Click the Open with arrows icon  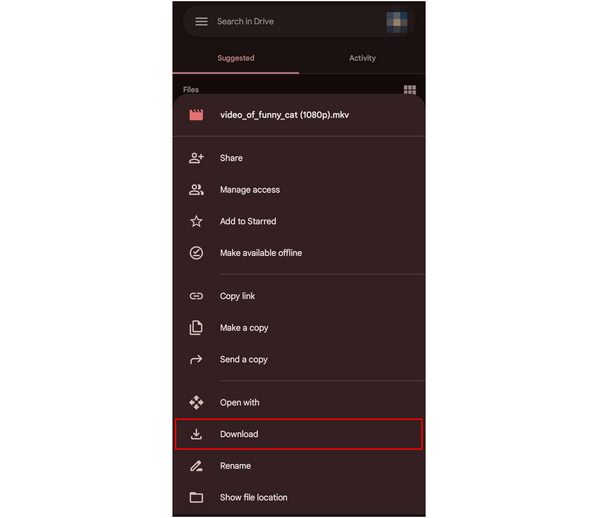[196, 402]
